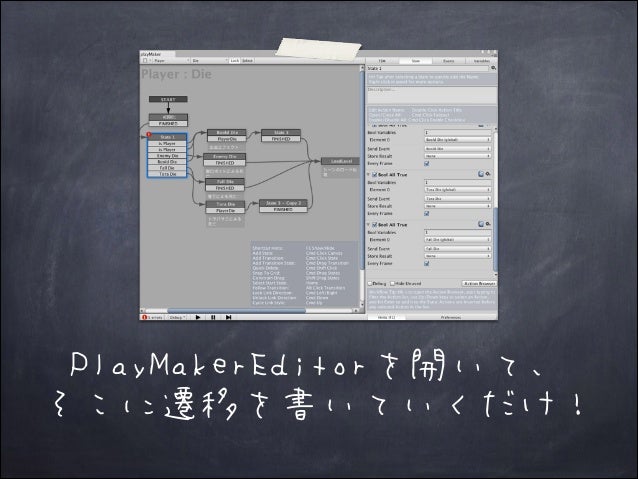Click the Fall Die transition in State 1

coord(167,168)
